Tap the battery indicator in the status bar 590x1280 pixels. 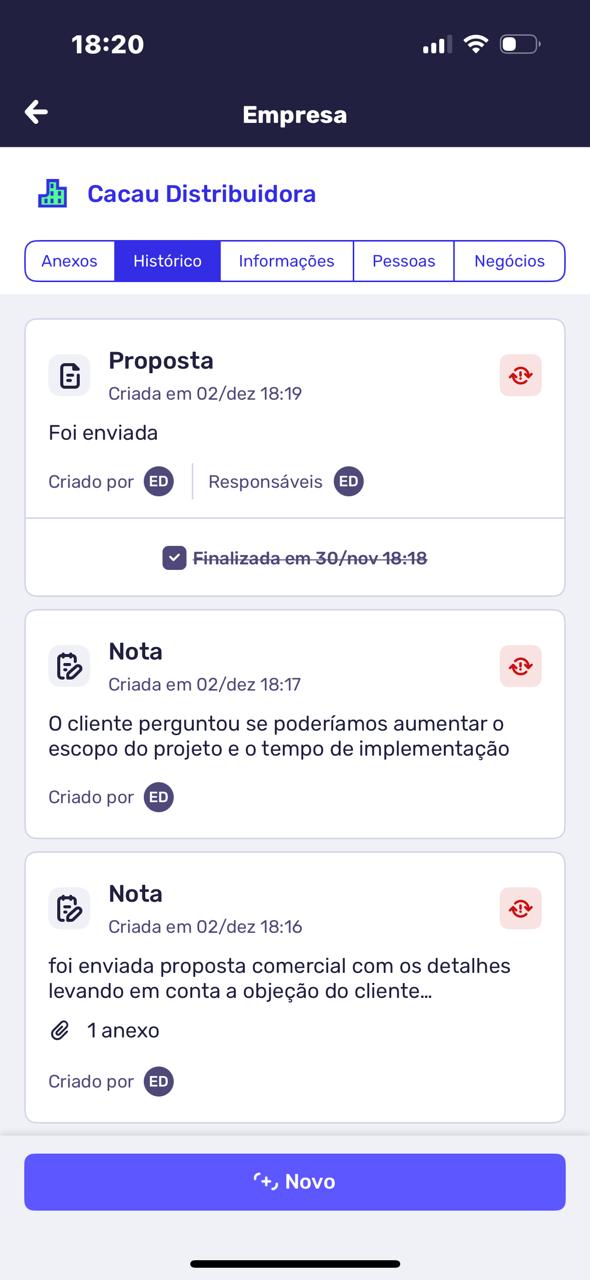coord(519,43)
